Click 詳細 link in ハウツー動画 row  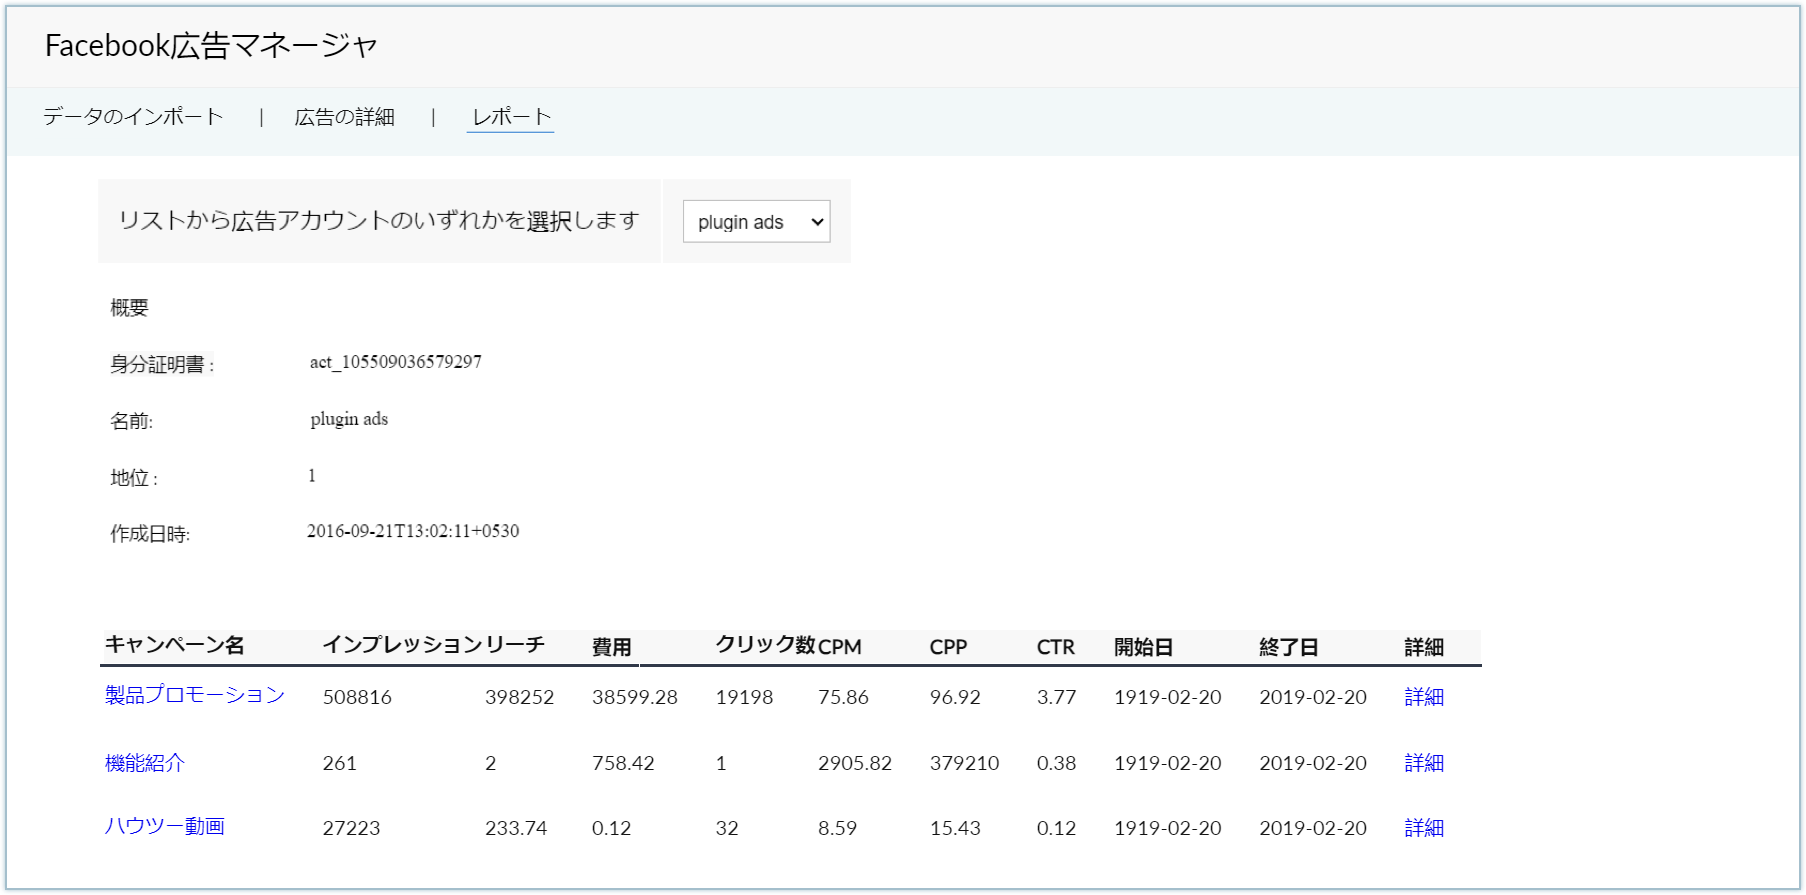tap(1424, 828)
